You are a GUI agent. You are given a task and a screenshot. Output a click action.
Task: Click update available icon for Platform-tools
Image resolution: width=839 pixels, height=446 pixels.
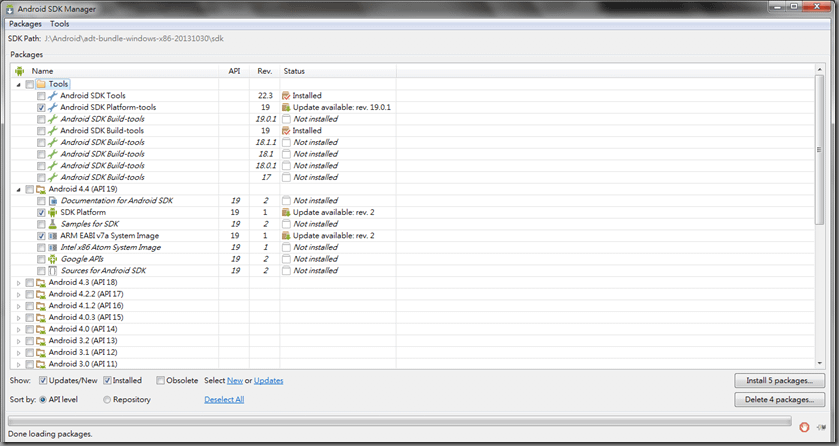[286, 107]
